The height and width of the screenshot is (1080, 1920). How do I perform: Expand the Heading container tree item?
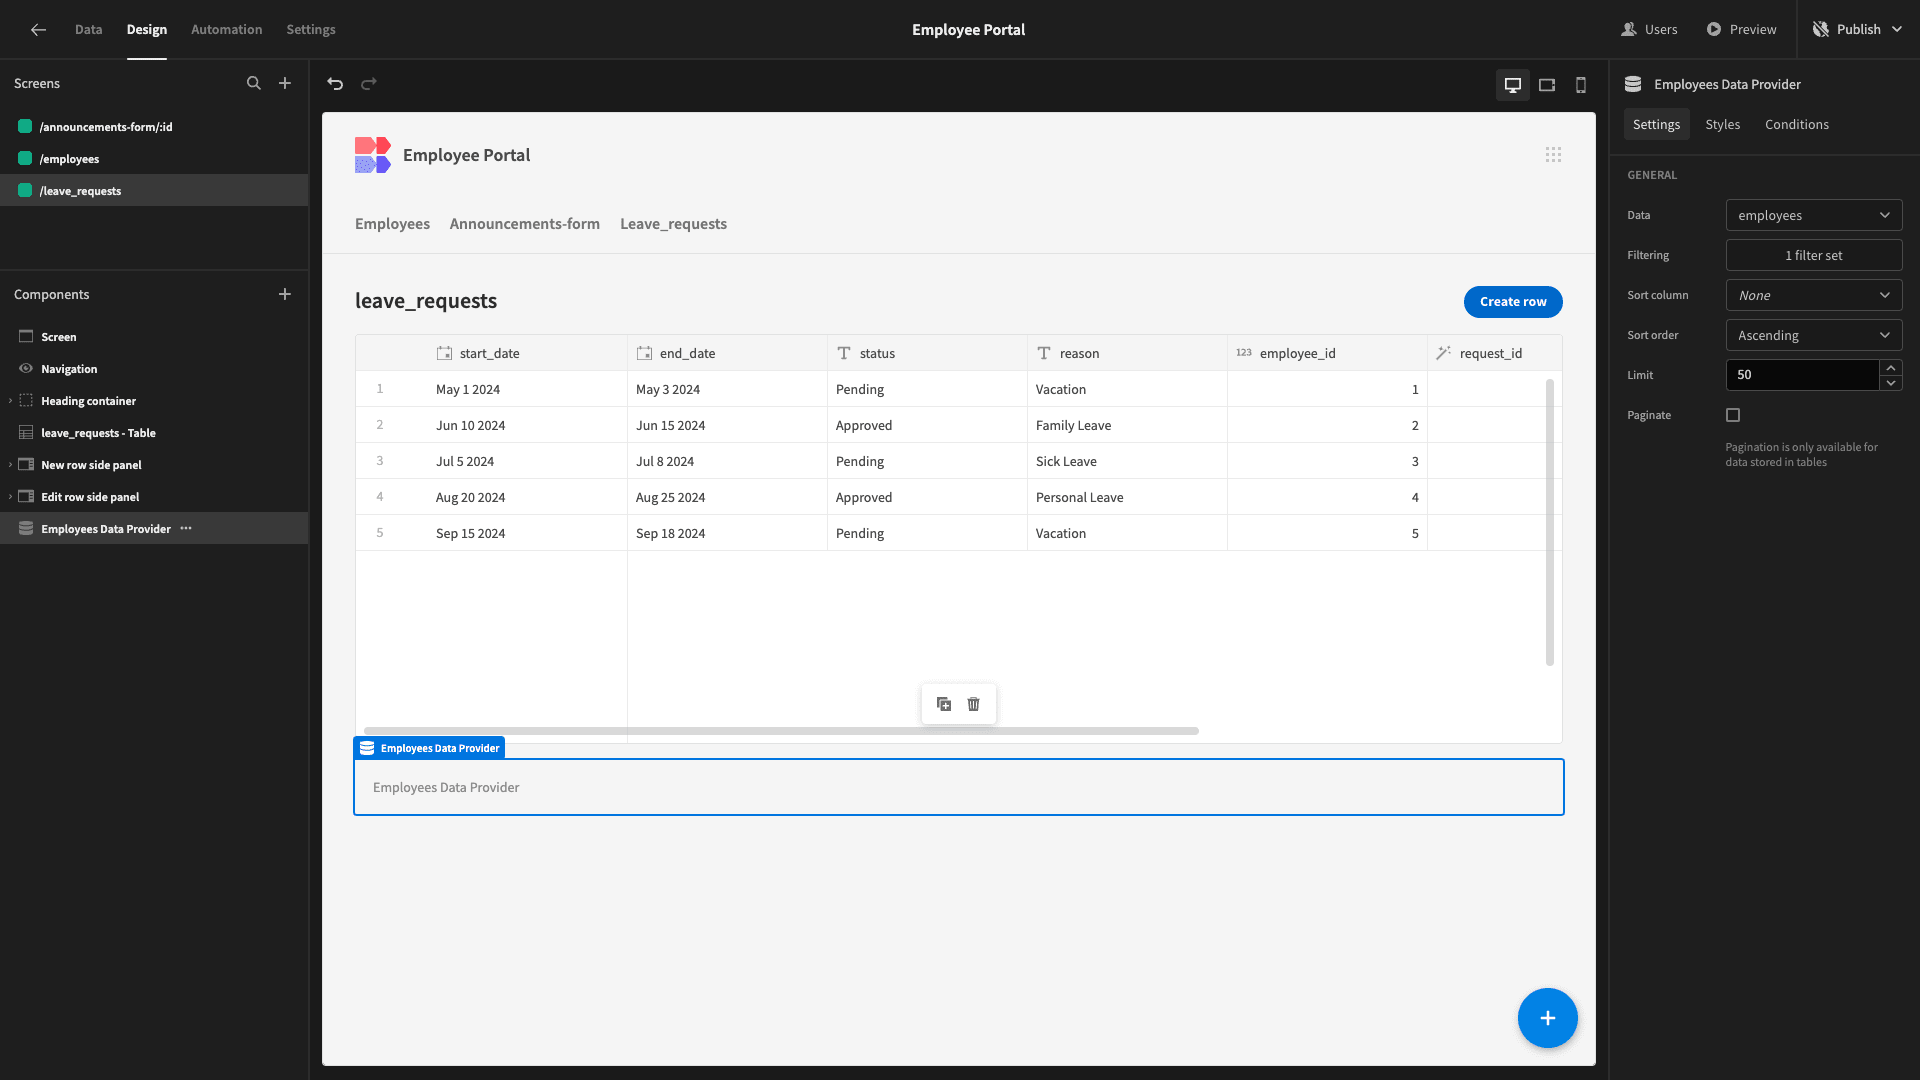tap(10, 401)
